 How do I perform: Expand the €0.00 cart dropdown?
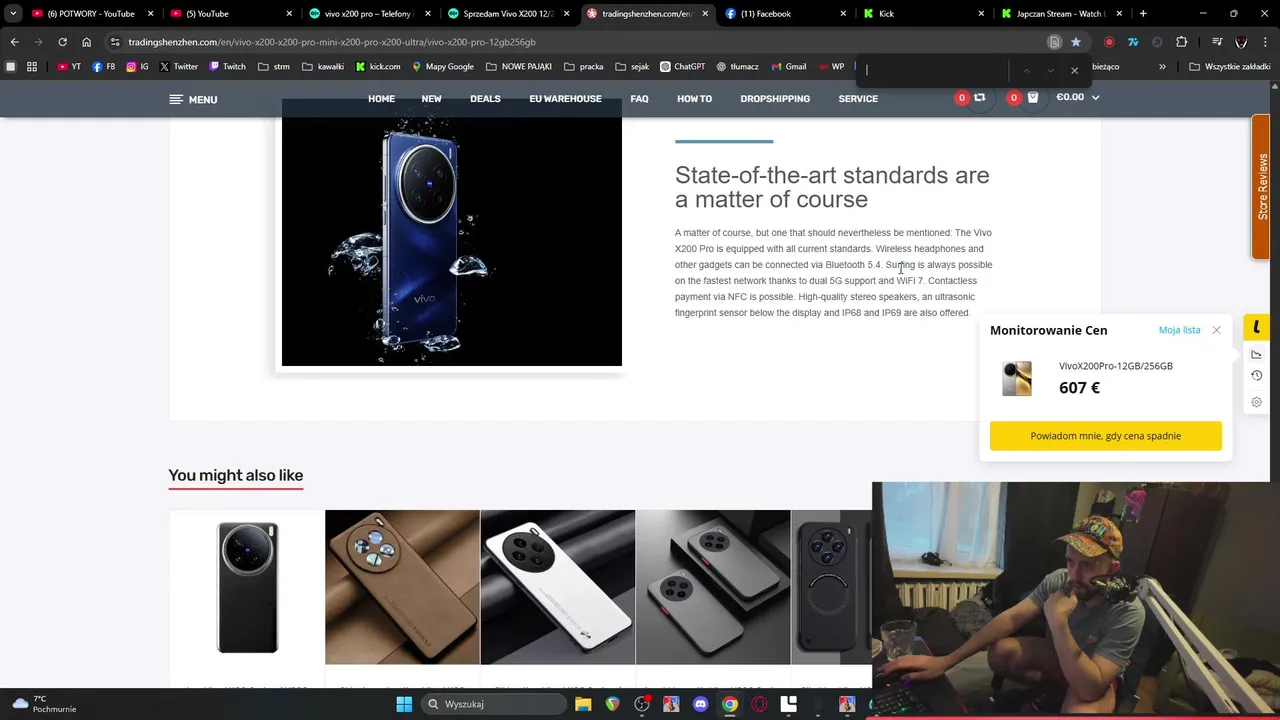(1078, 97)
